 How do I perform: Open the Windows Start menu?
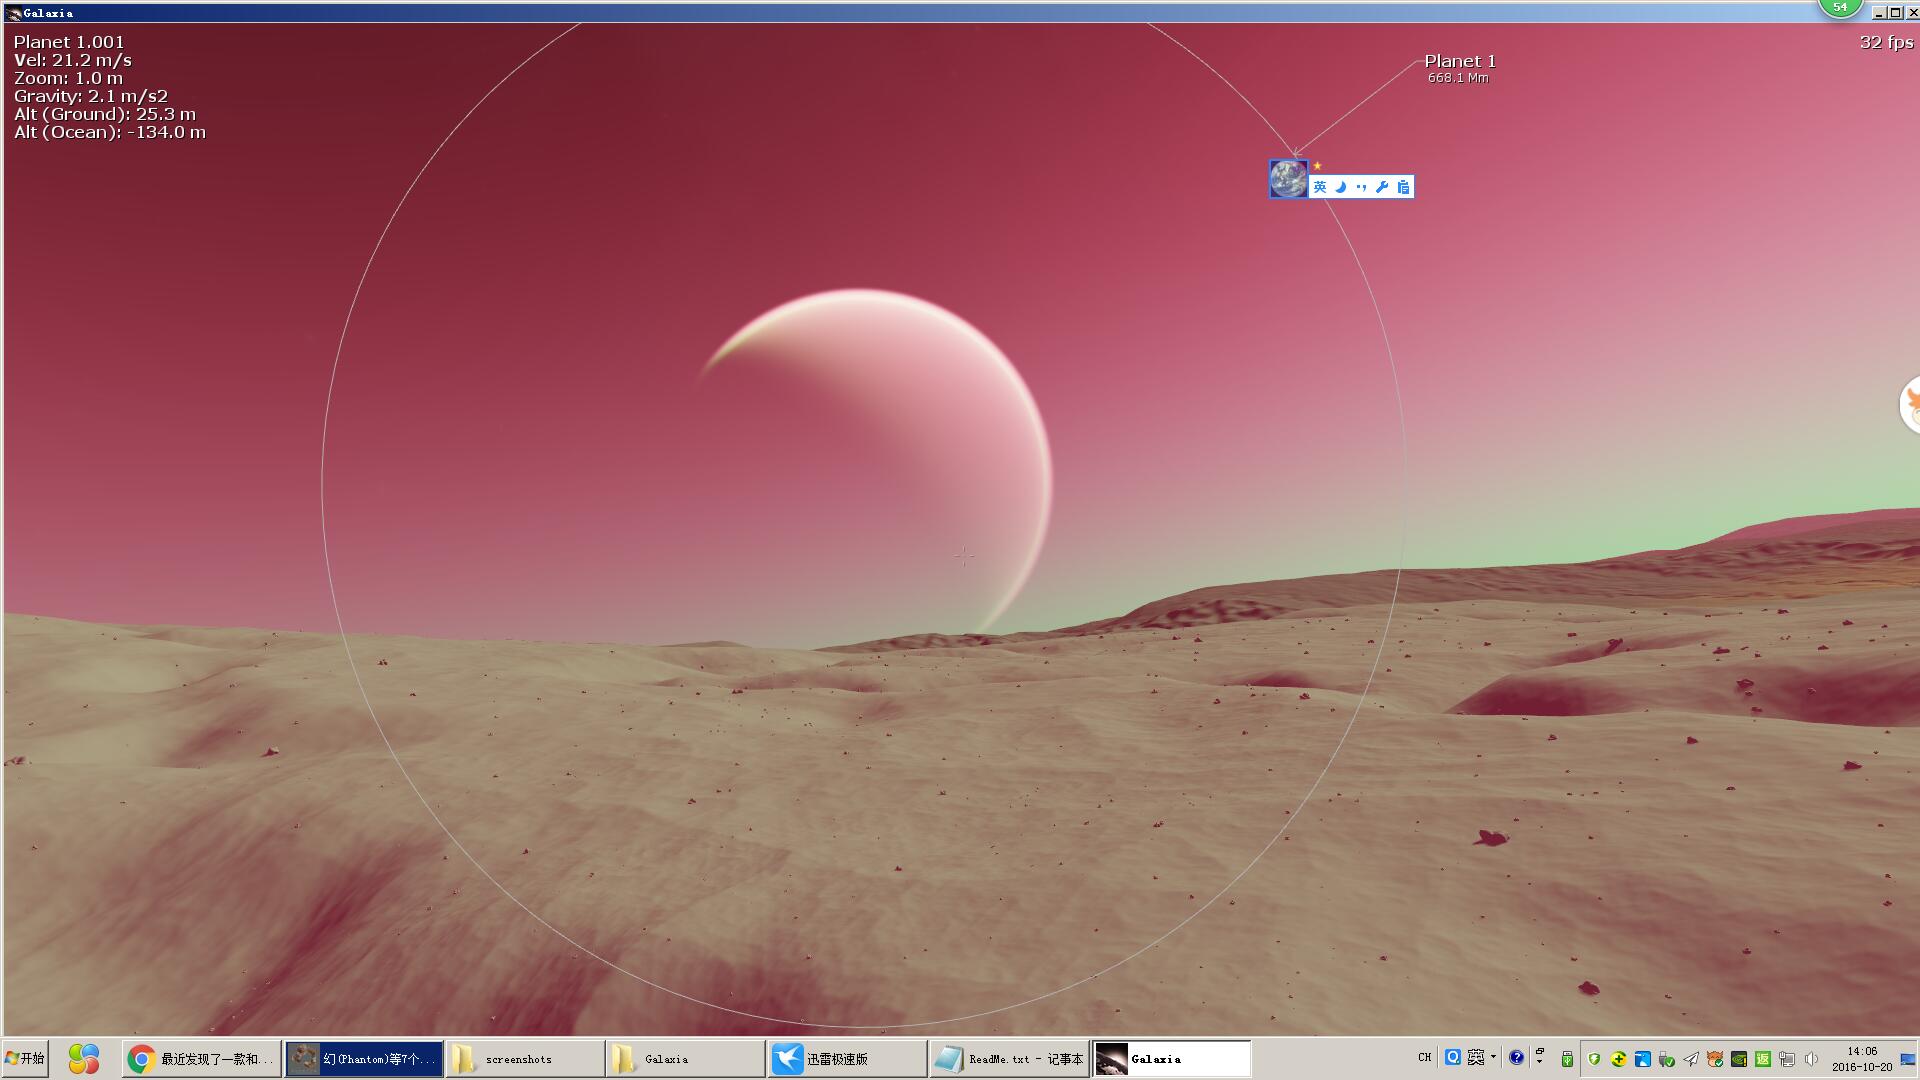26,1058
